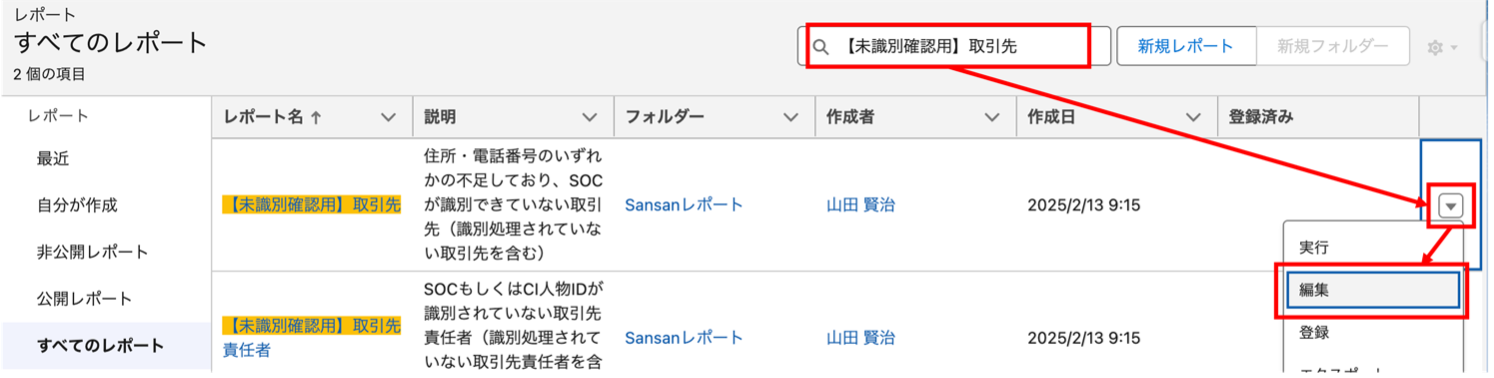Open the 作成日 column menu chevron
The width and height of the screenshot is (1494, 378).
click(x=1193, y=117)
